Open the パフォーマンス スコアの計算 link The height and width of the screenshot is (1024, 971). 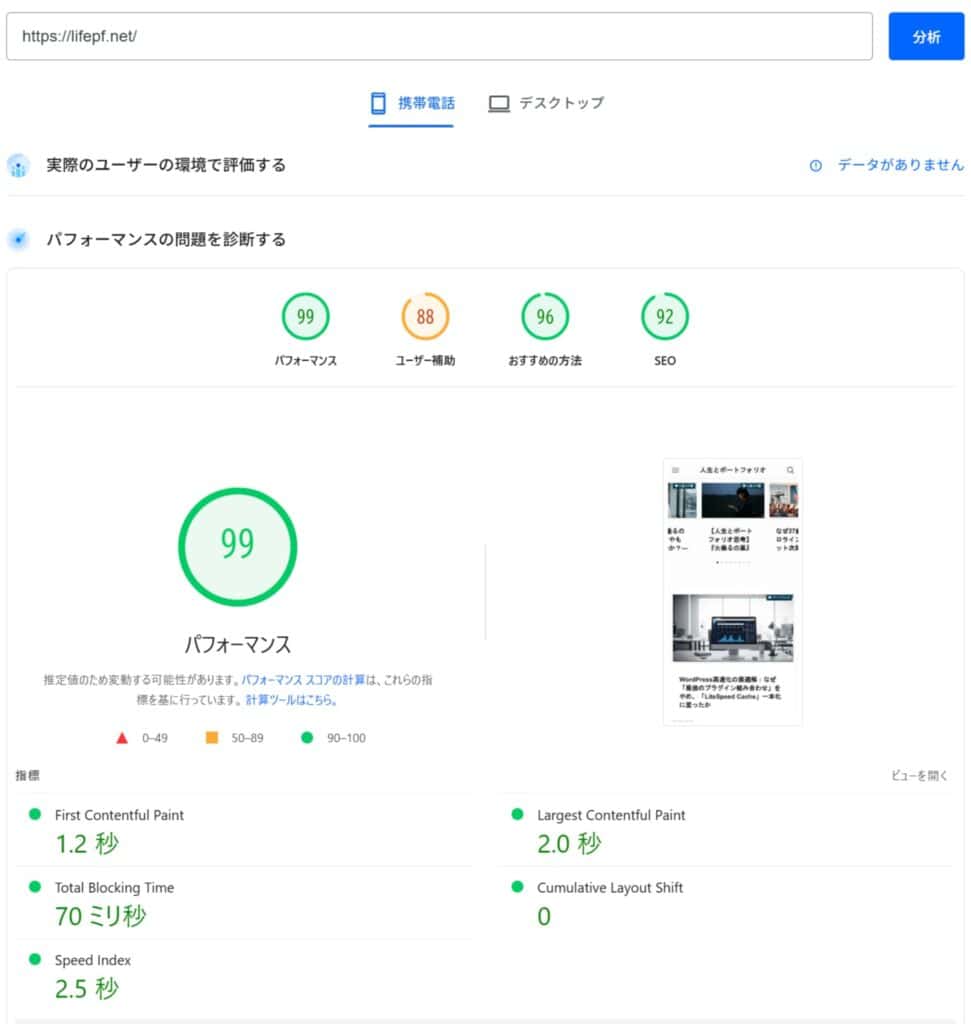[x=303, y=680]
